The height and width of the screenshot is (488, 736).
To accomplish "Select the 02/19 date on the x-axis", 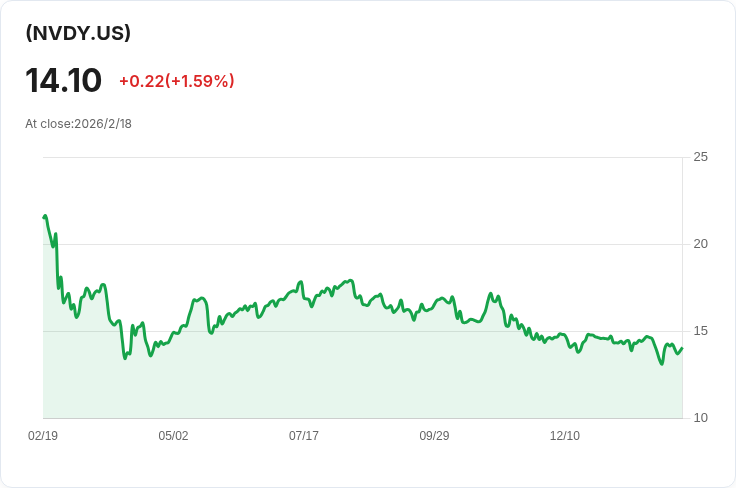I will click(x=43, y=436).
